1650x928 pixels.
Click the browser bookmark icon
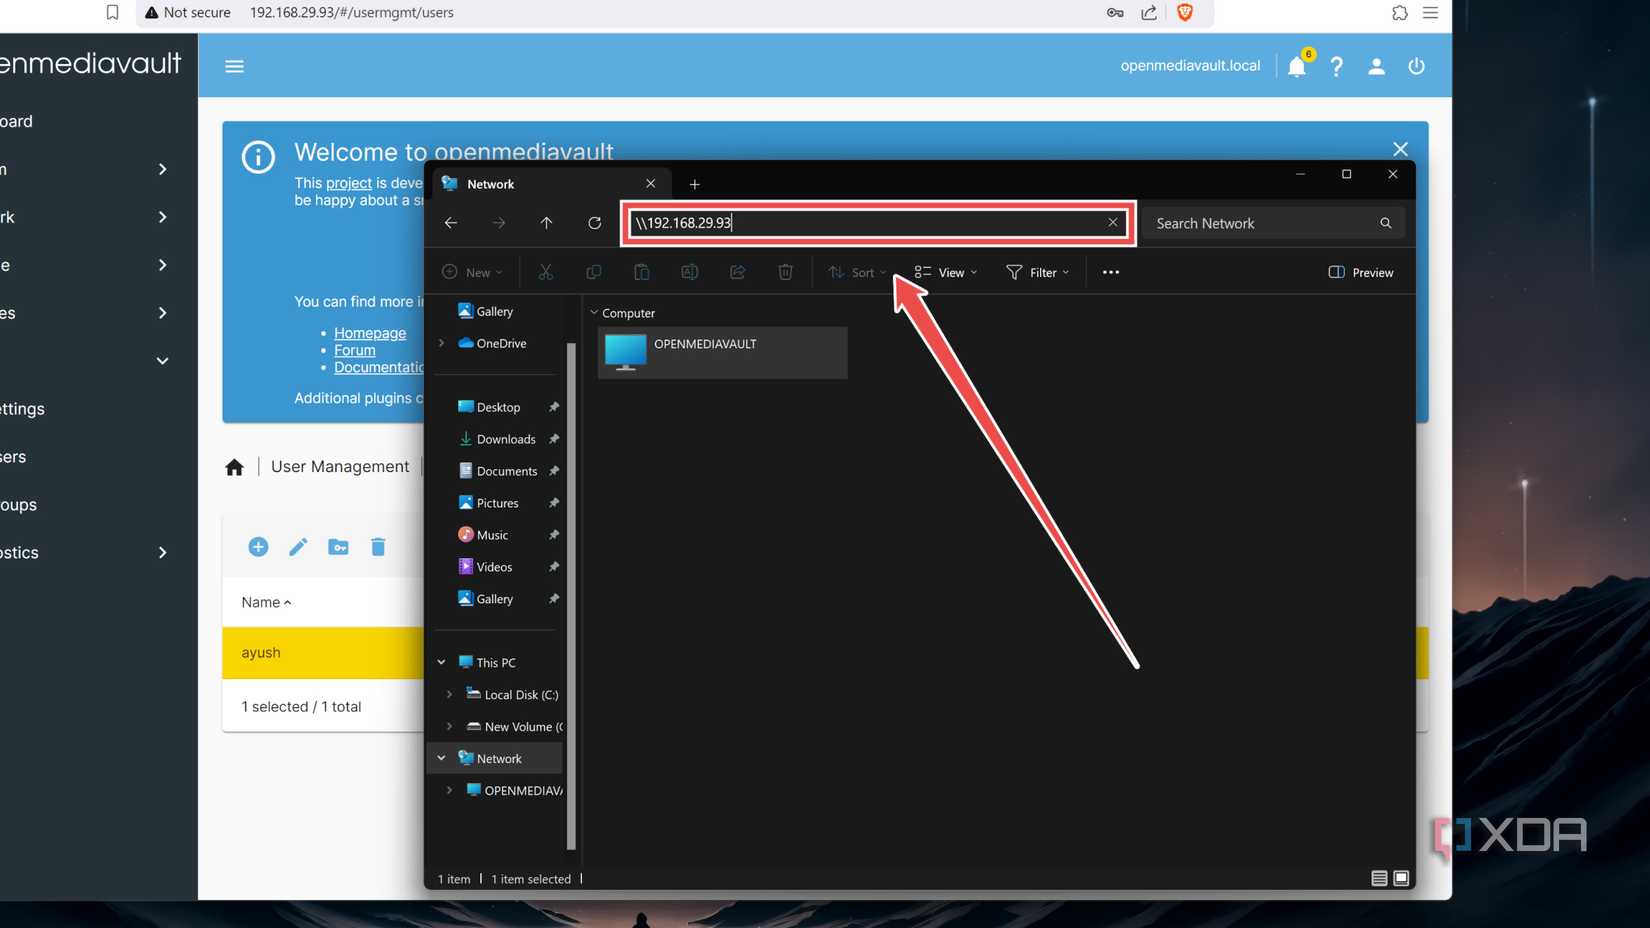tap(112, 12)
